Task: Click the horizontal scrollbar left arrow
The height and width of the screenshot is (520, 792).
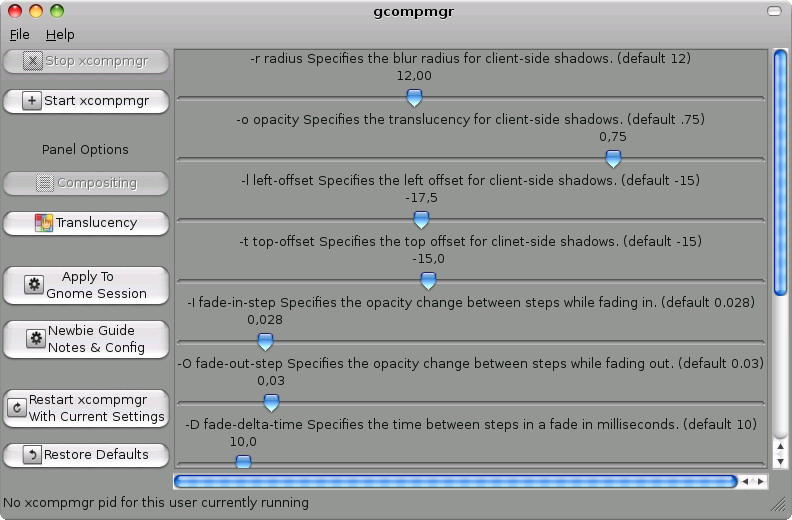Action: tap(745, 482)
